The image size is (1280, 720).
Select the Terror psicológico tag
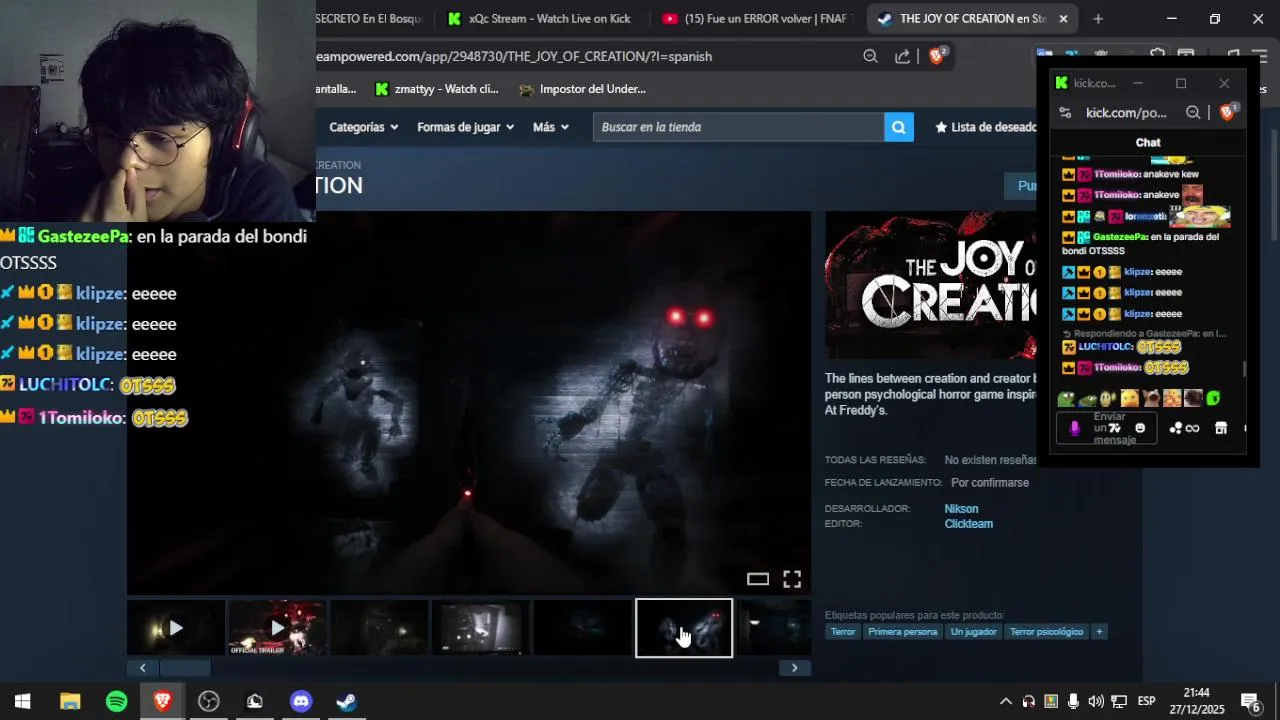point(1046,631)
